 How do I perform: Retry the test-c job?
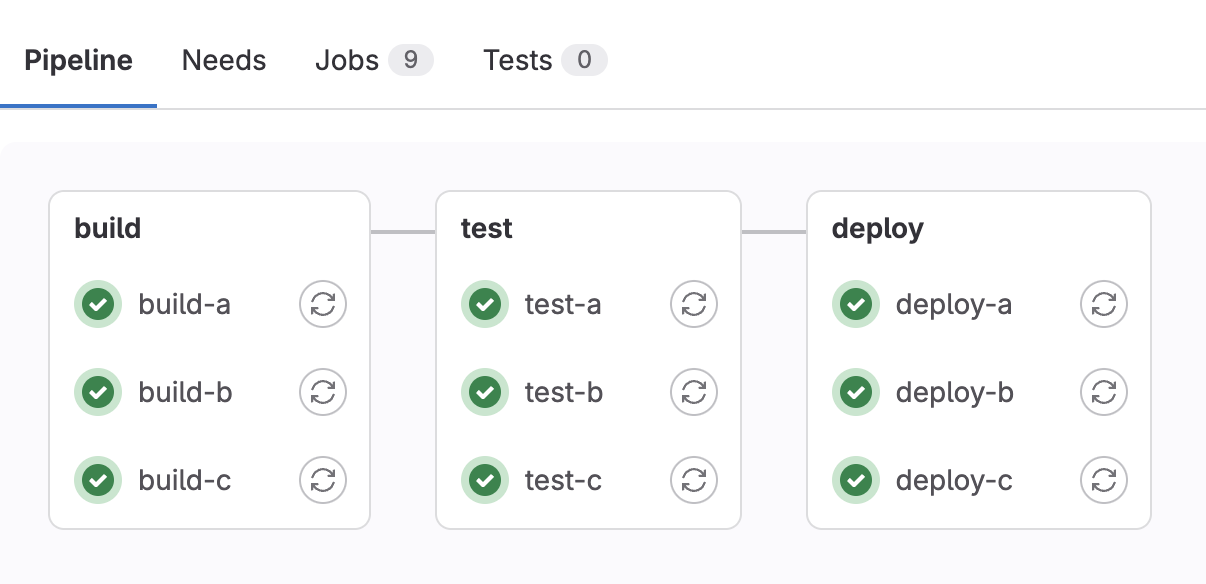click(x=693, y=480)
